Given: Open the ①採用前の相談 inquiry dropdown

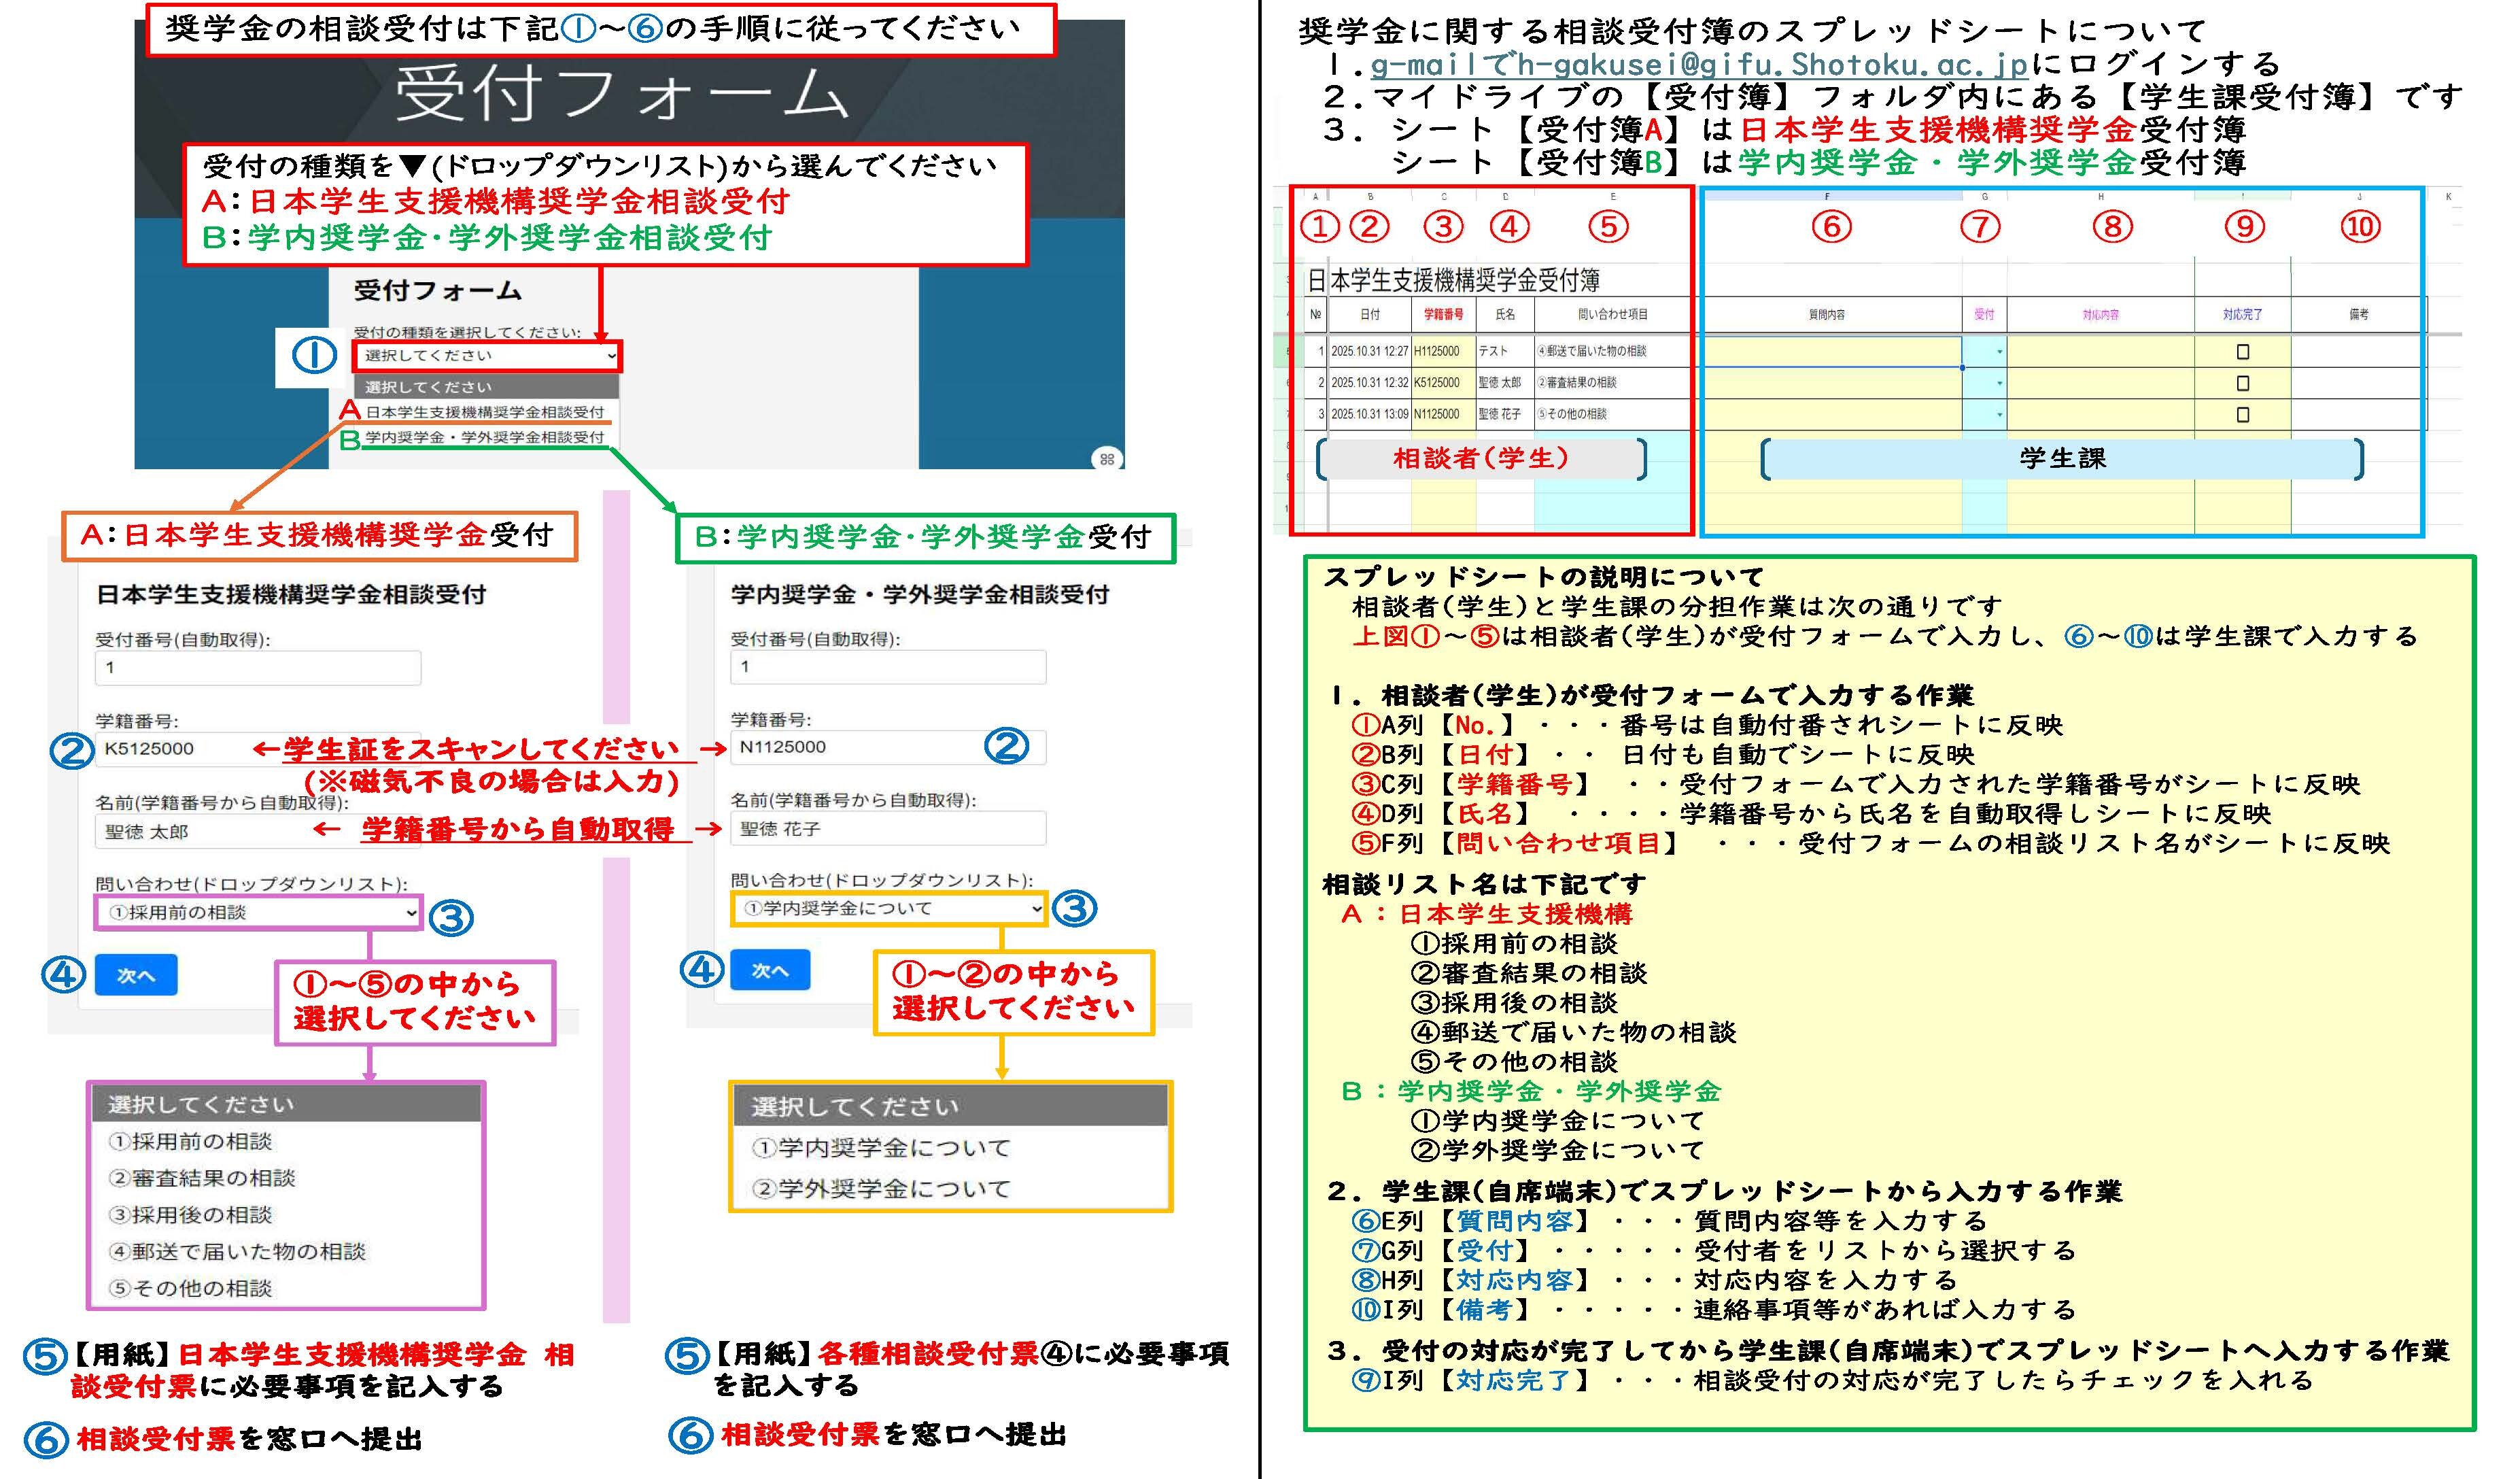Looking at the screenshot, I should click(258, 912).
